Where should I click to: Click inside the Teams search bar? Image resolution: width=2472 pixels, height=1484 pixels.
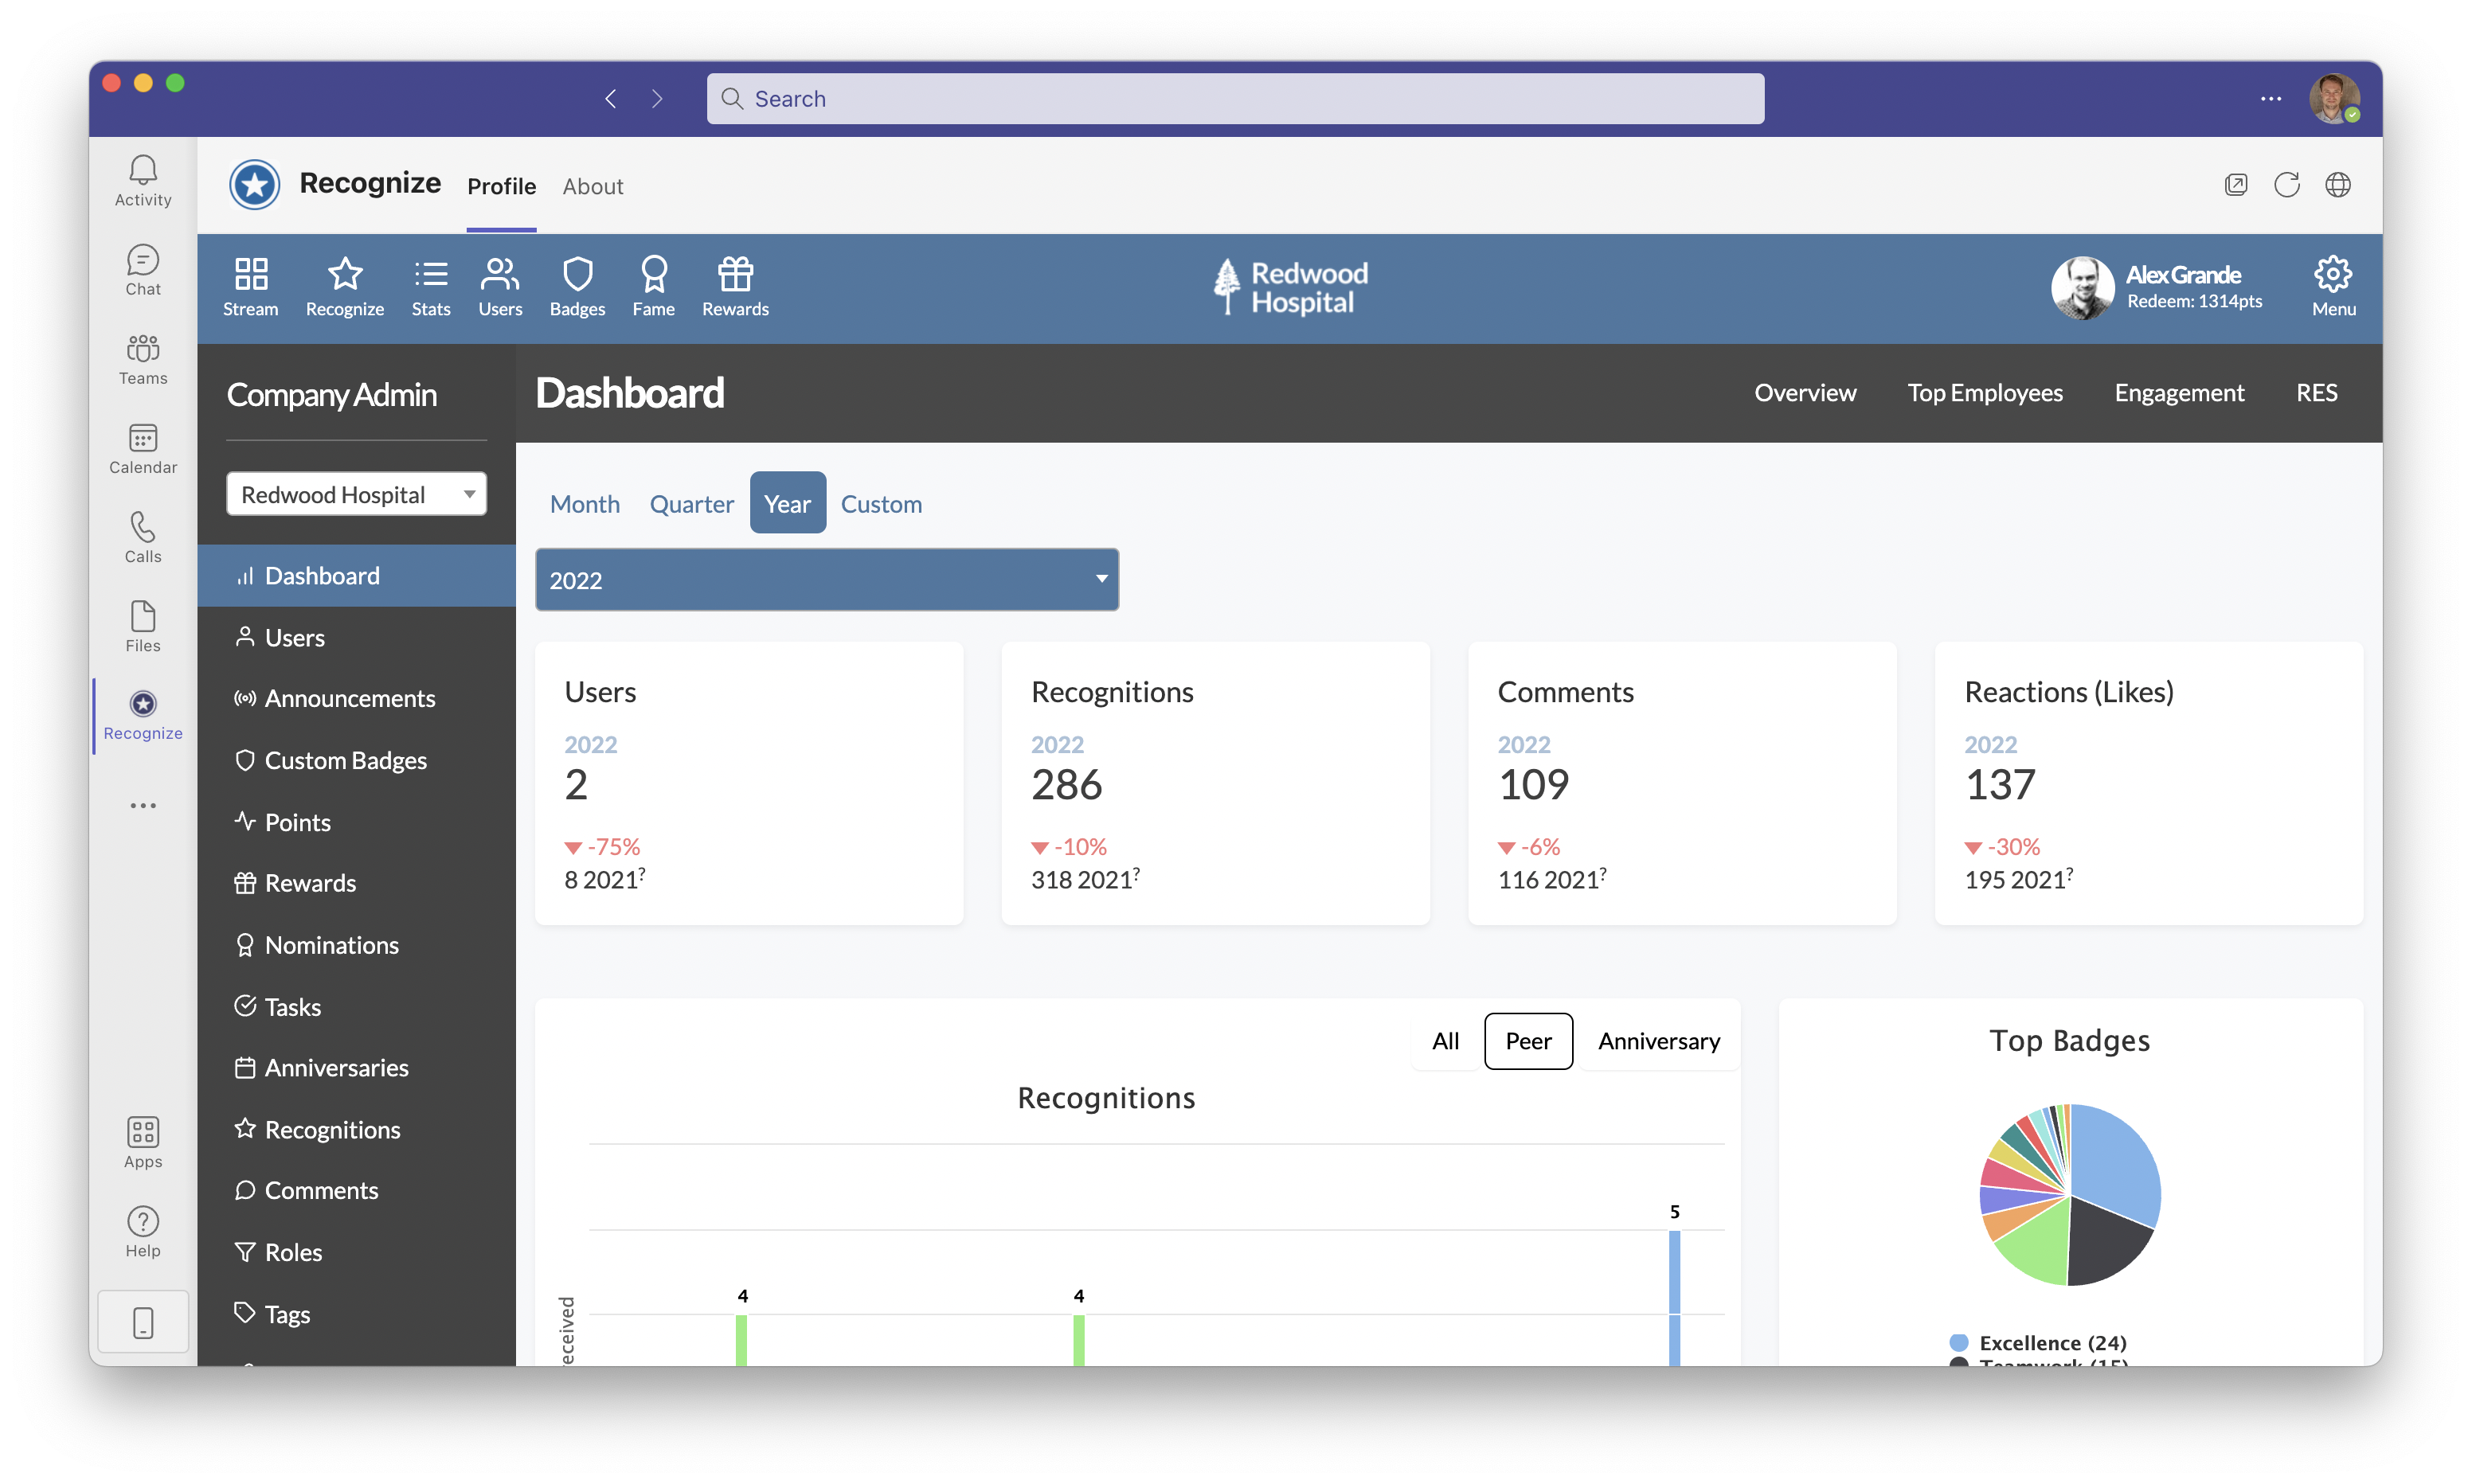click(1235, 98)
